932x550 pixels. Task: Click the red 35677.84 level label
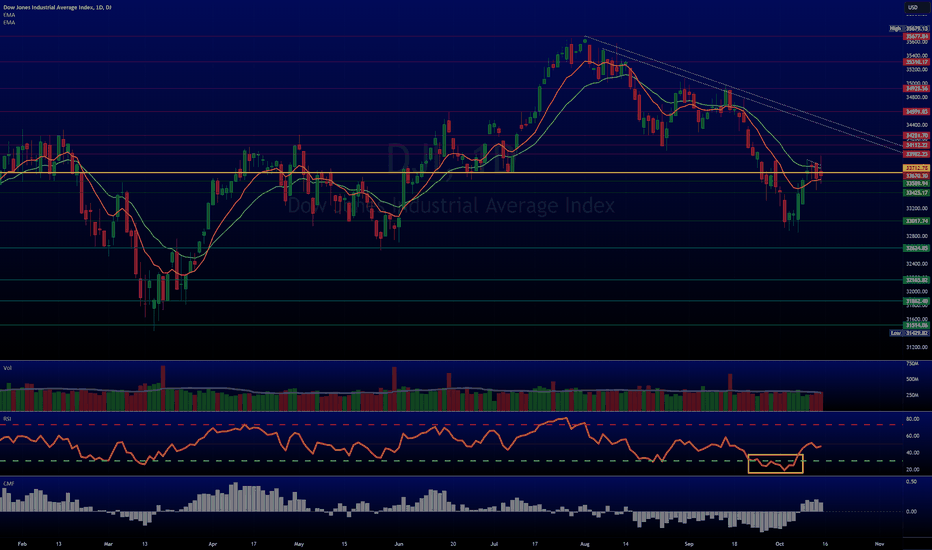click(x=916, y=36)
